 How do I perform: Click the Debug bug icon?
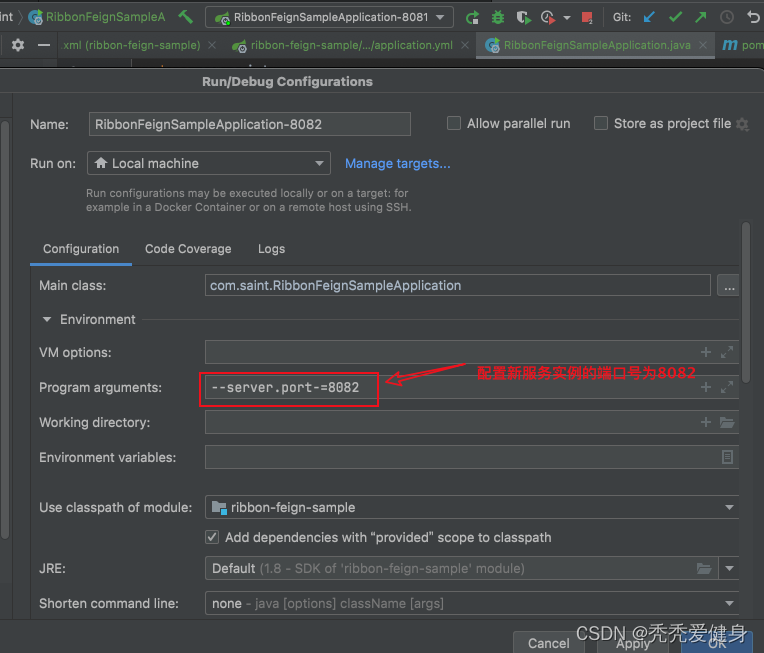497,18
